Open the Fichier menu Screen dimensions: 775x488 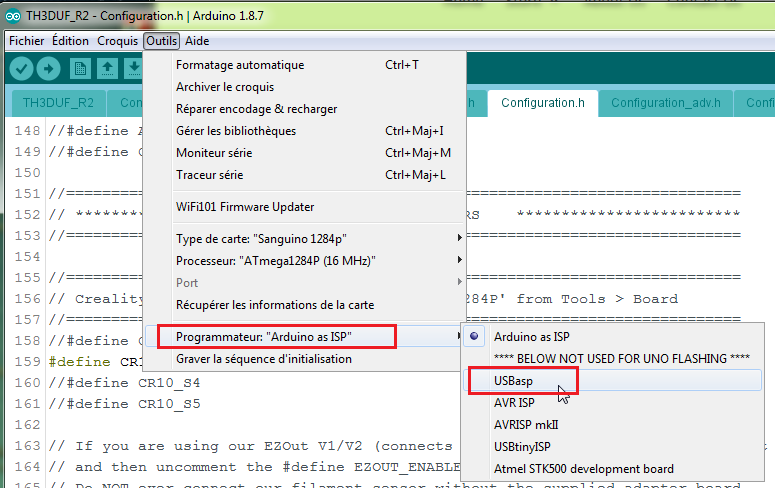pyautogui.click(x=27, y=41)
